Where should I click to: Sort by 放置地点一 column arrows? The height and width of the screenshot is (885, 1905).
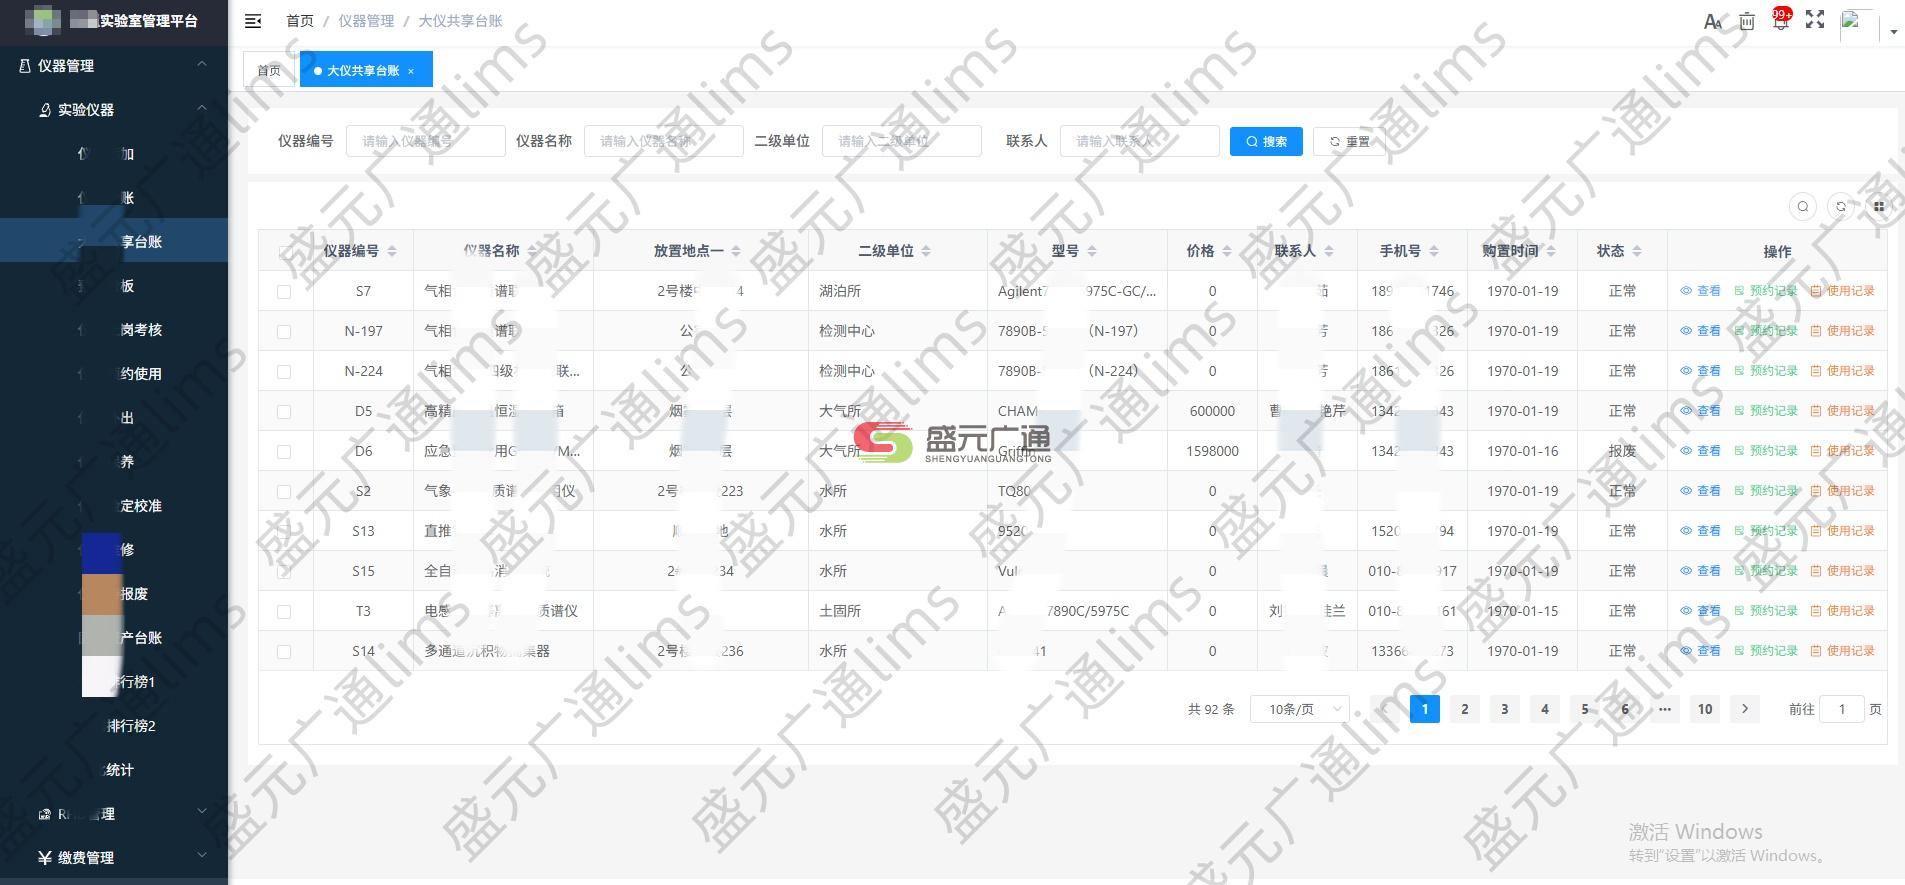click(736, 251)
